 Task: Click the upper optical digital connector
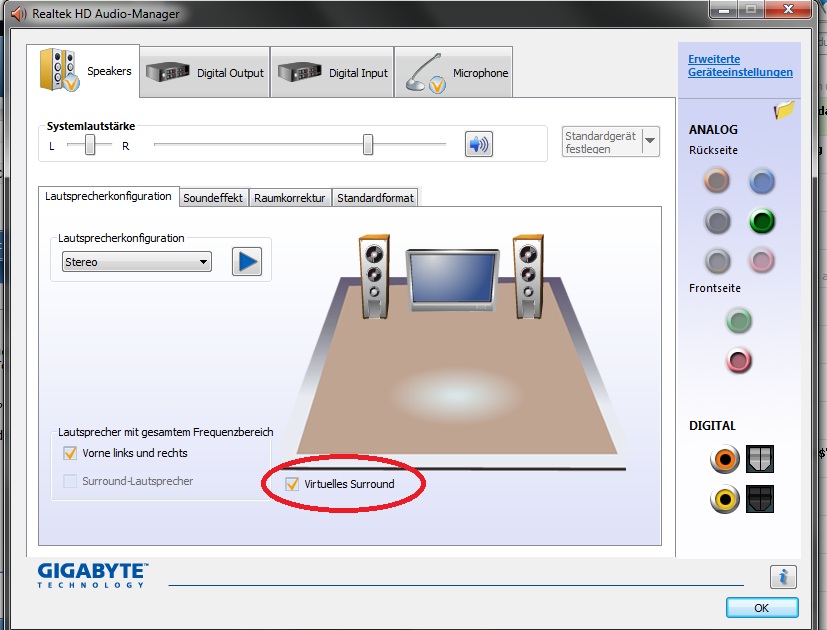tap(760, 459)
